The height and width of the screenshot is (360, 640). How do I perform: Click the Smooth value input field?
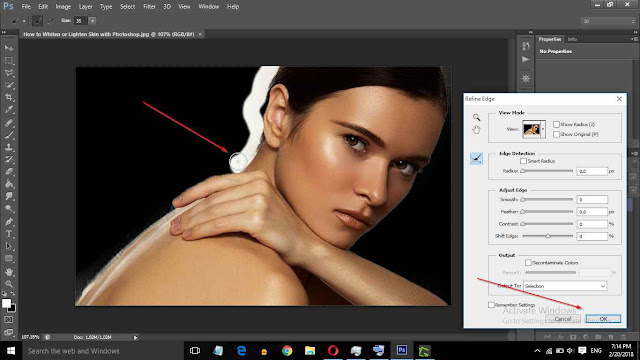coord(592,200)
